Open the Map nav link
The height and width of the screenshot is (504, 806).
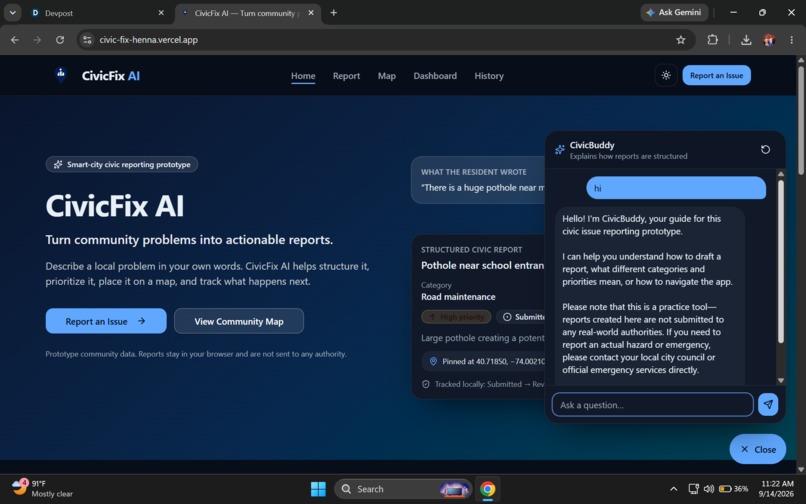(x=387, y=76)
